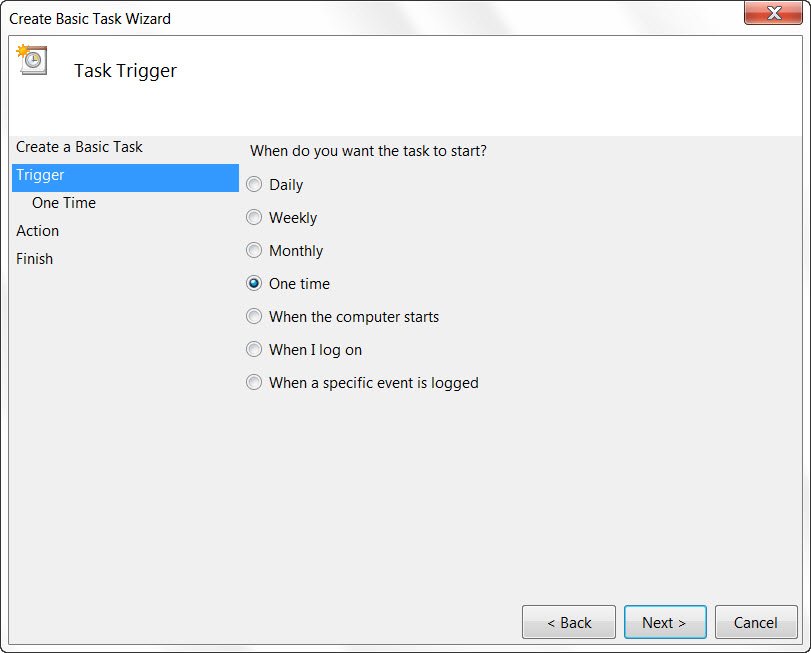Open the One Time sub-step
Screen dimensions: 811x653
coord(64,203)
